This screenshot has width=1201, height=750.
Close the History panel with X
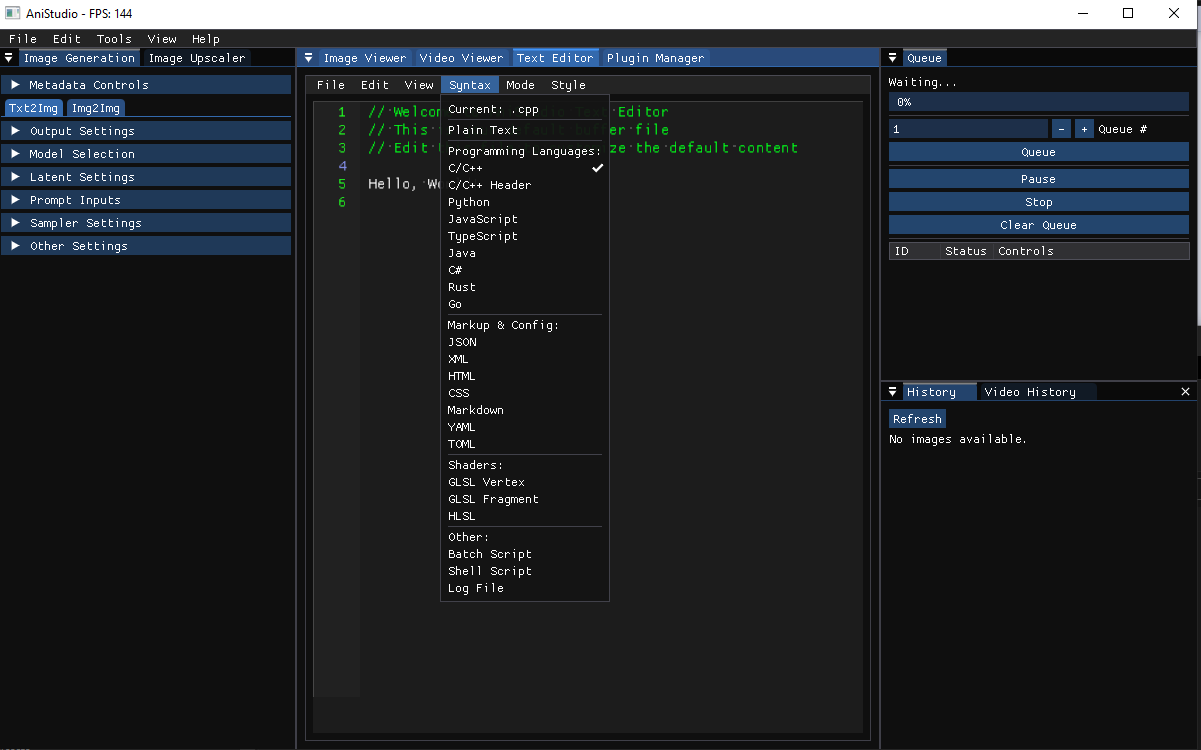tap(1186, 392)
